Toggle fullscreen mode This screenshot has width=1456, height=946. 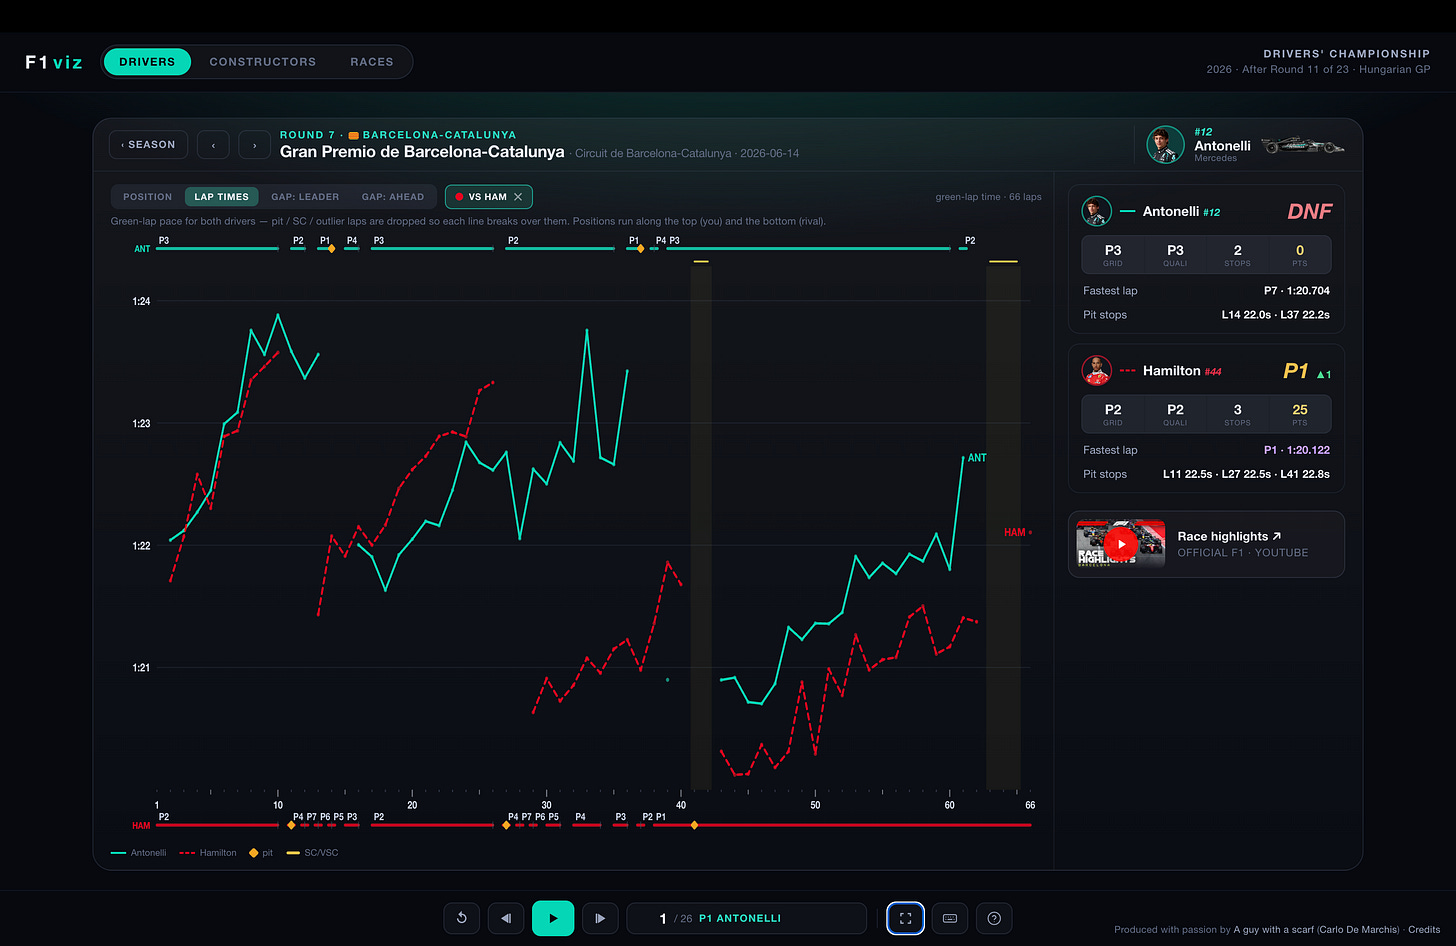pyautogui.click(x=905, y=918)
